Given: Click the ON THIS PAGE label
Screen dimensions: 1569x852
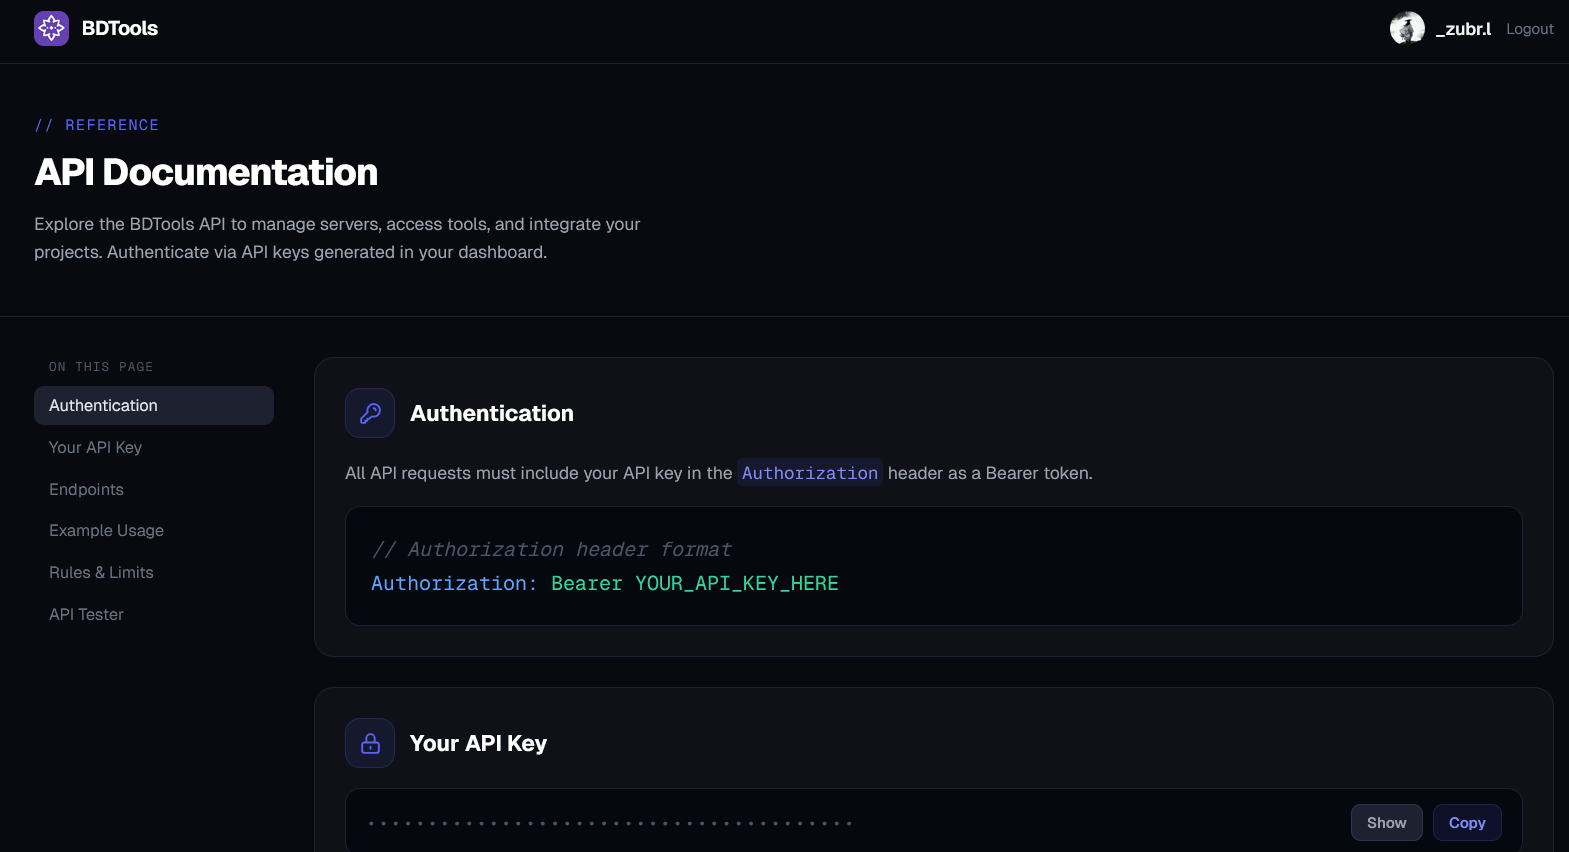Looking at the screenshot, I should pos(101,367).
